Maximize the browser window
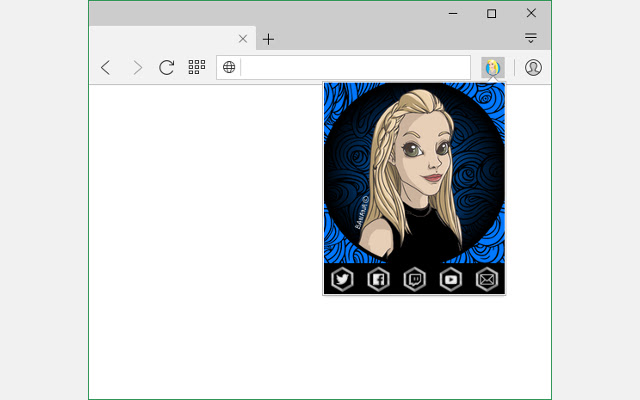 point(491,13)
